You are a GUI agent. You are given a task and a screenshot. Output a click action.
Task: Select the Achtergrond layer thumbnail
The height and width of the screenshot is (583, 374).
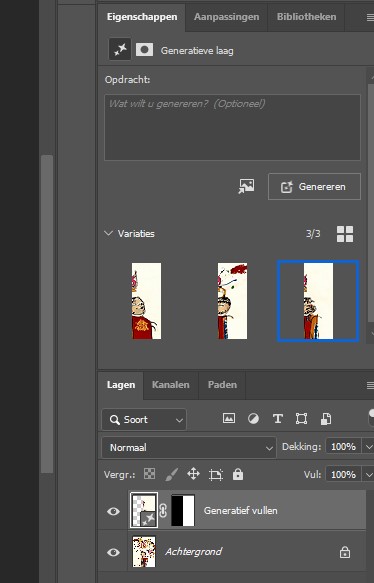[144, 551]
